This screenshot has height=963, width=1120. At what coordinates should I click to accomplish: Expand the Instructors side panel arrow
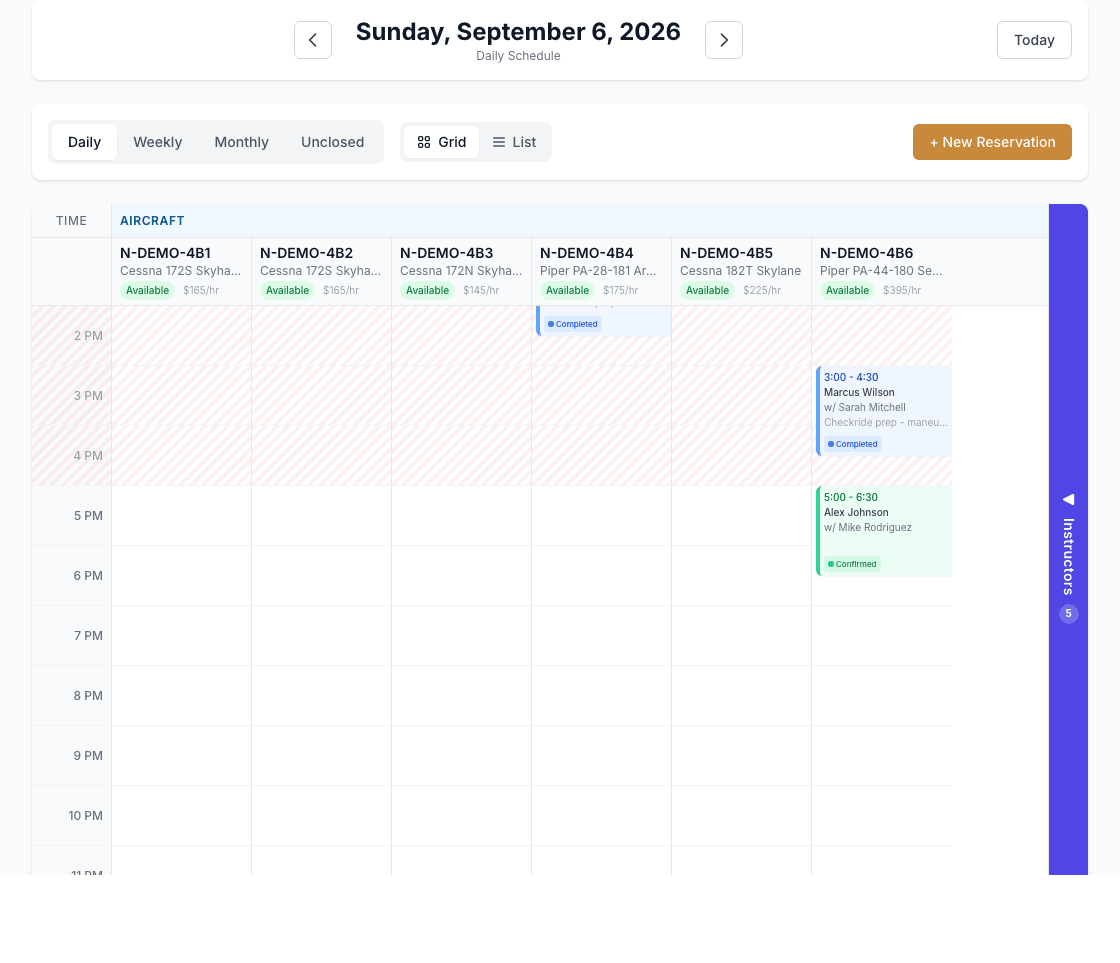click(1069, 499)
